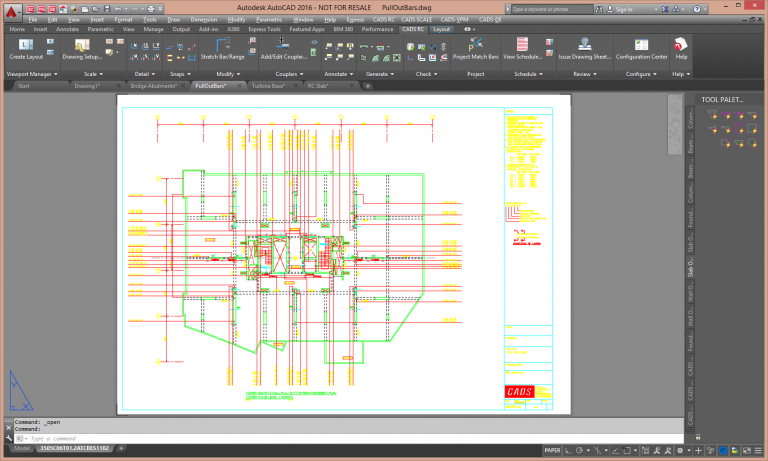Switch to the Bridge Abutments drawing tab

coord(153,86)
